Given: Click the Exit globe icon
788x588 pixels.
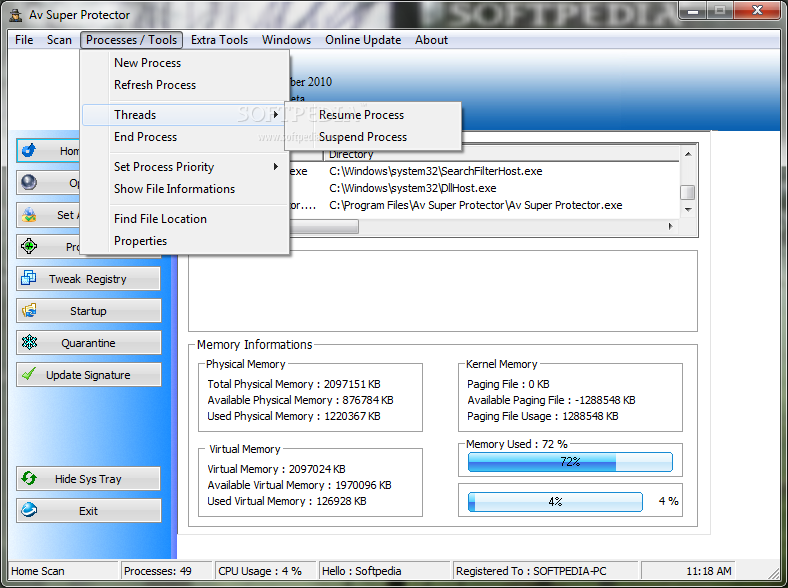Looking at the screenshot, I should (x=29, y=510).
